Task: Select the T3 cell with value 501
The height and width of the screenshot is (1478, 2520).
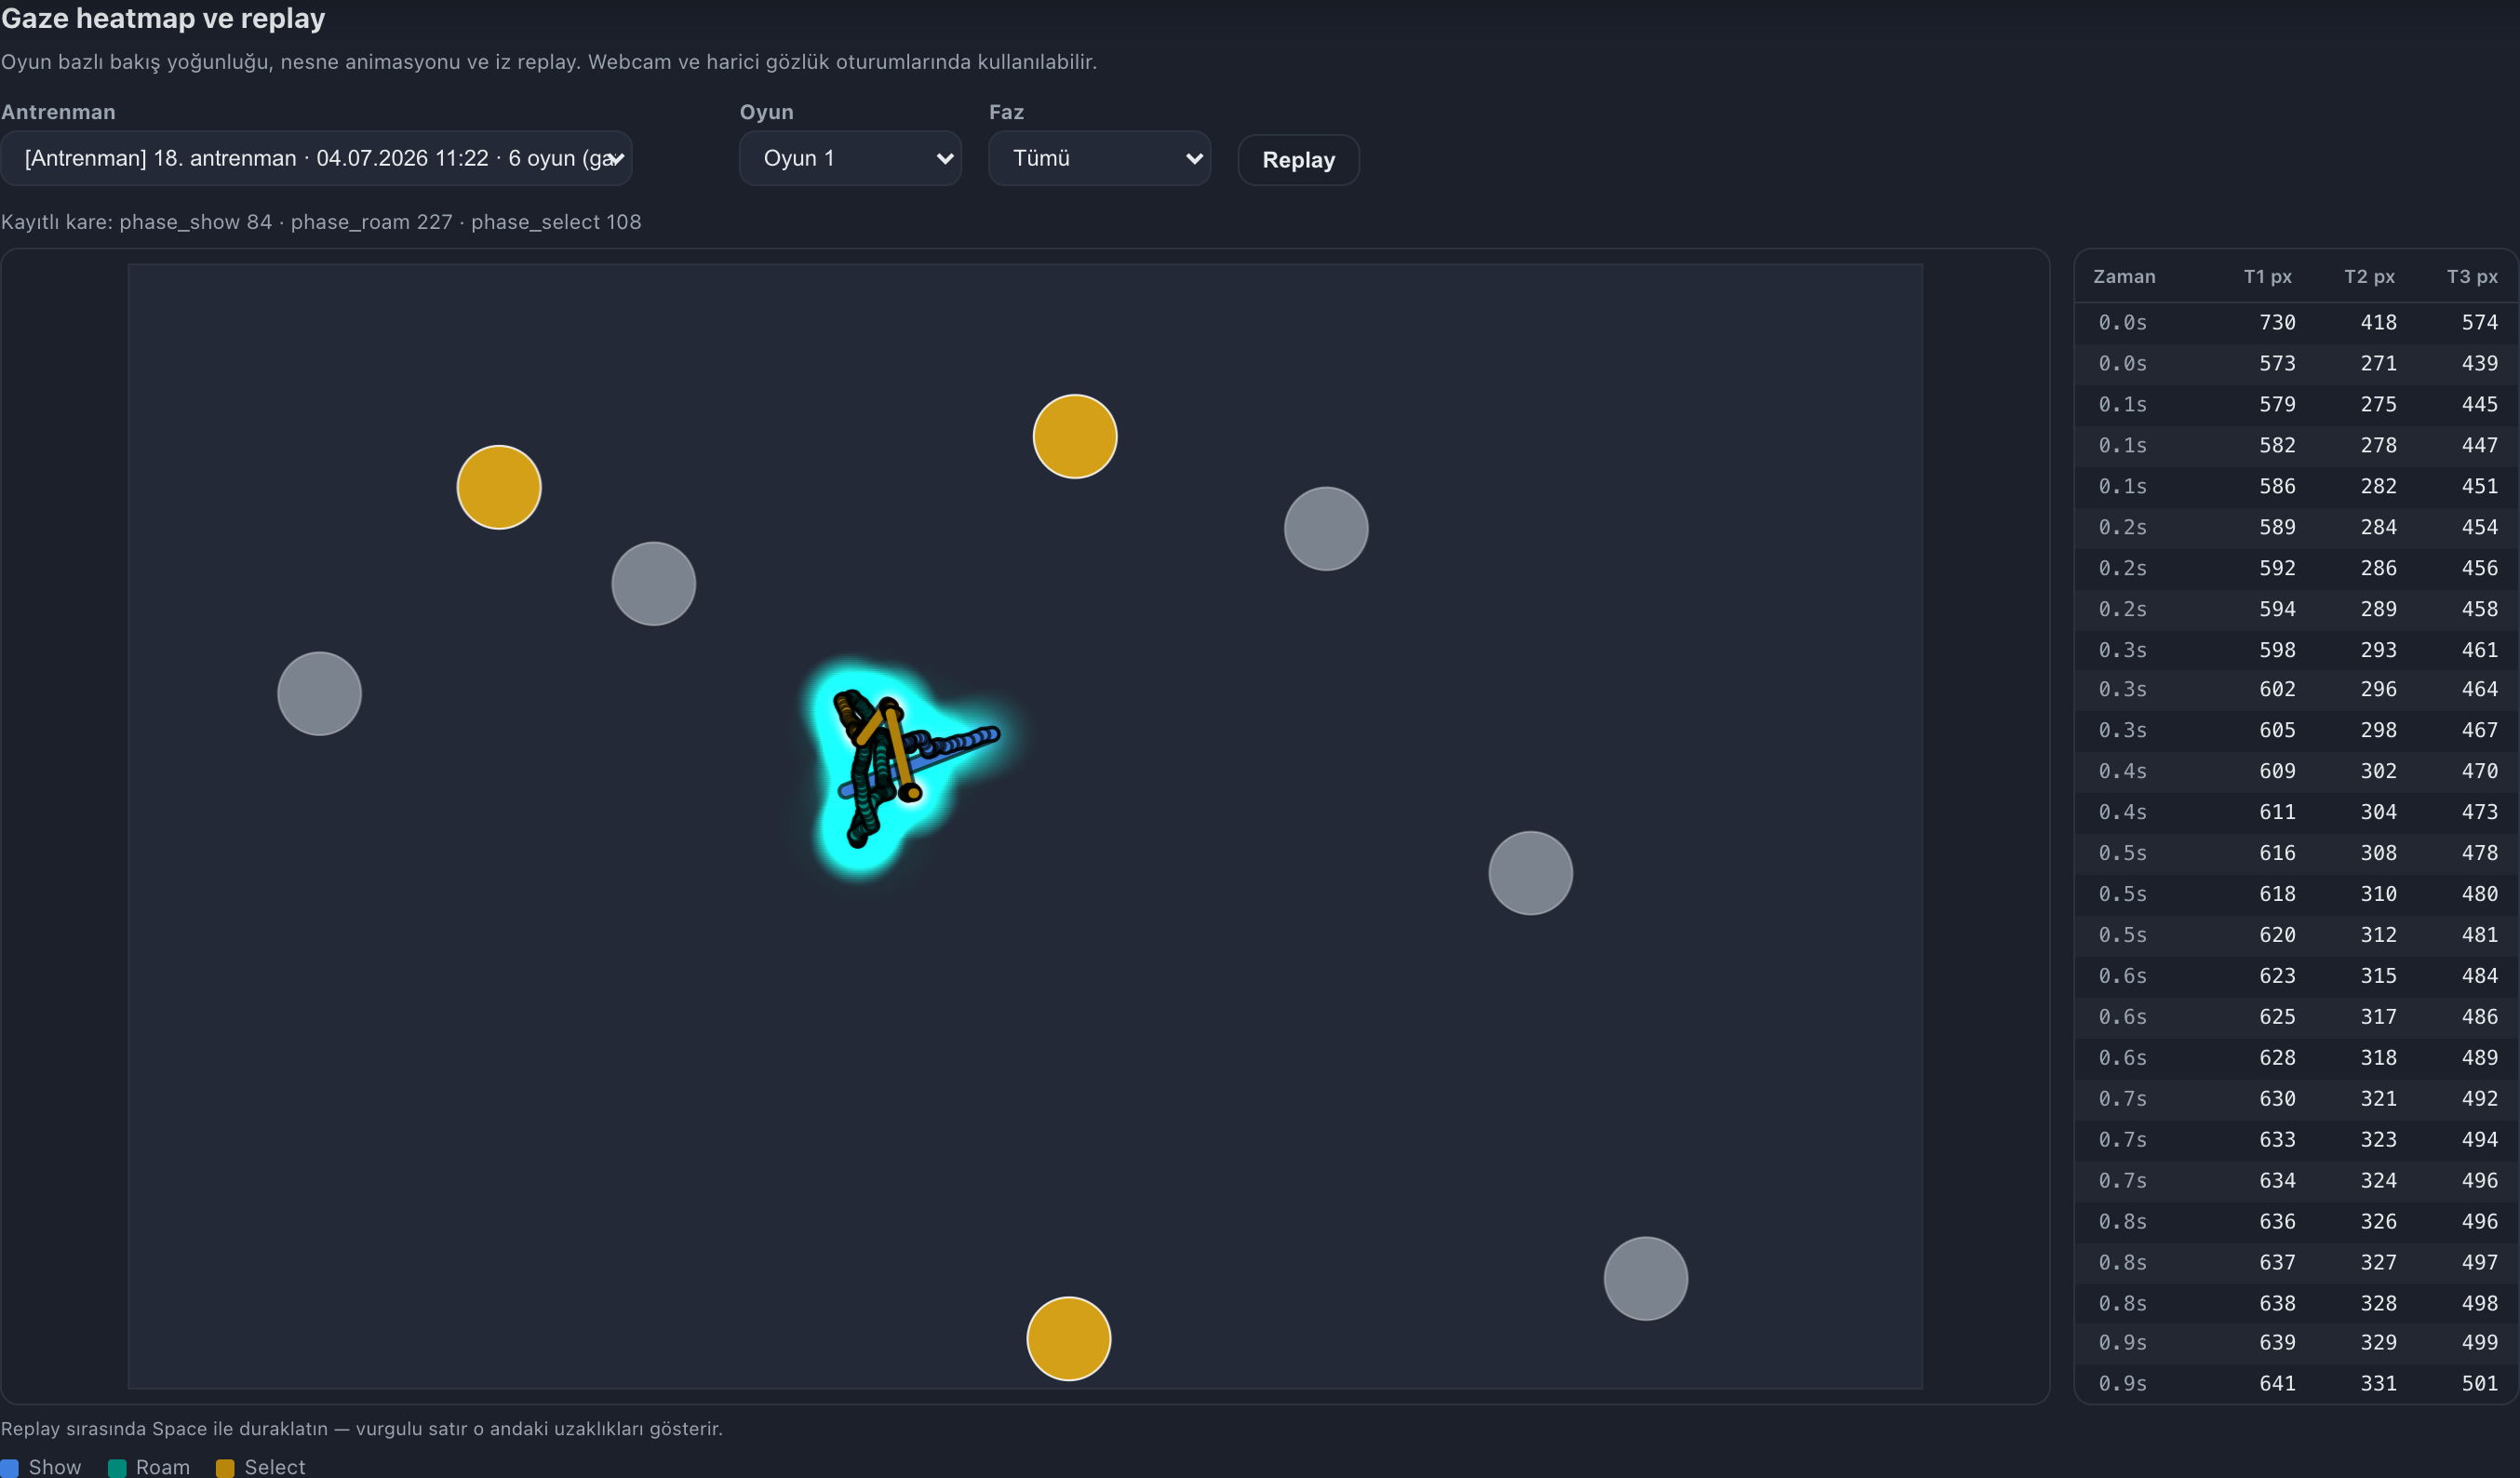Action: coord(2479,1384)
